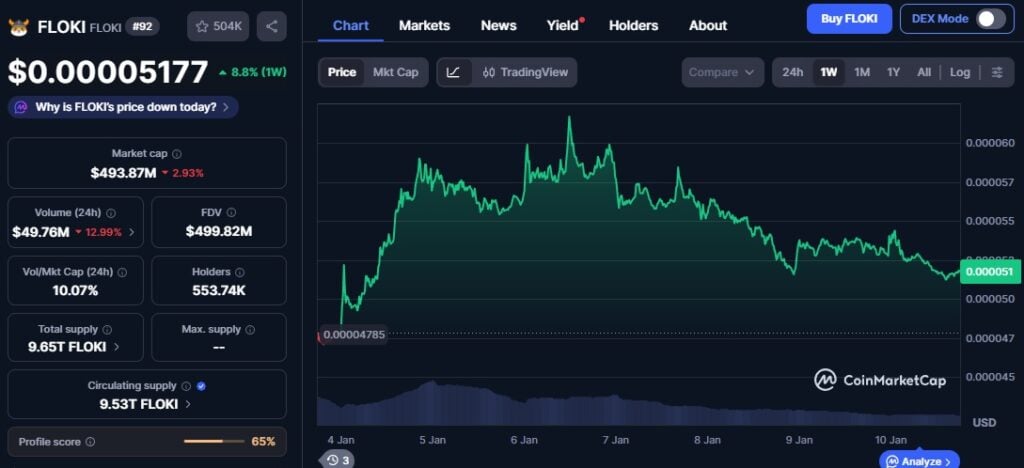Add FLOKI to watchlist via star button
Screen dimensions: 1024x468
click(218, 26)
